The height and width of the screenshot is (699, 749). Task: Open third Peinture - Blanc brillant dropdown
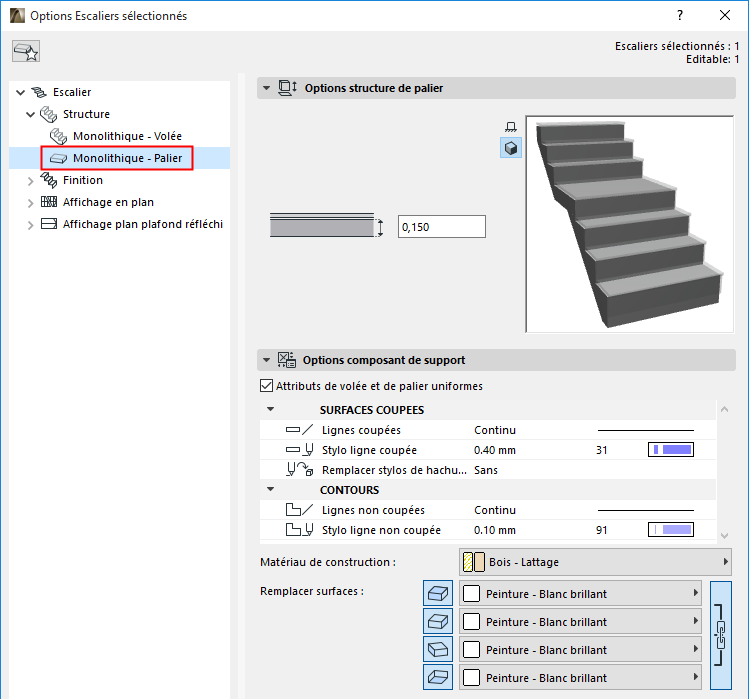pos(580,649)
